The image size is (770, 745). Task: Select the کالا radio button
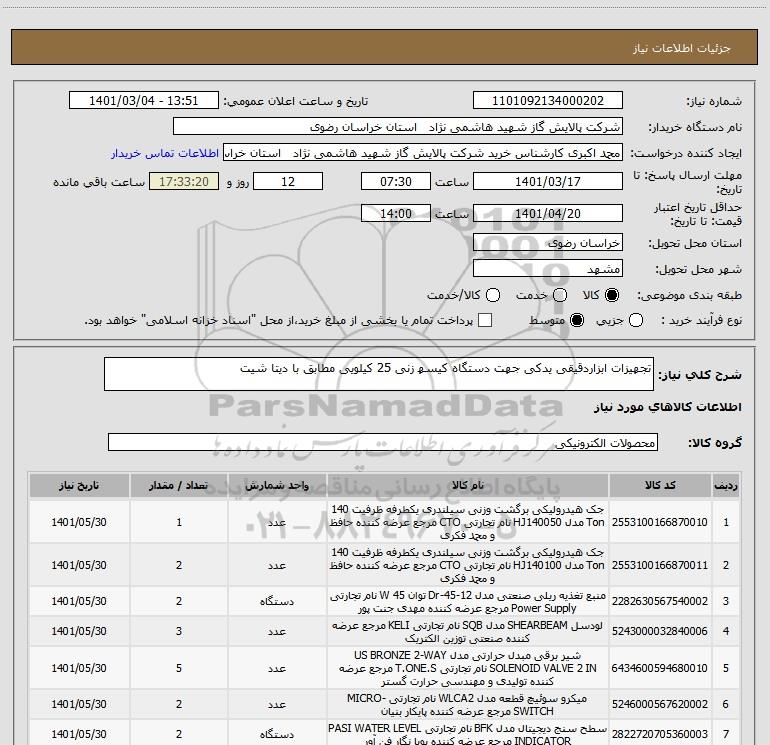613,296
